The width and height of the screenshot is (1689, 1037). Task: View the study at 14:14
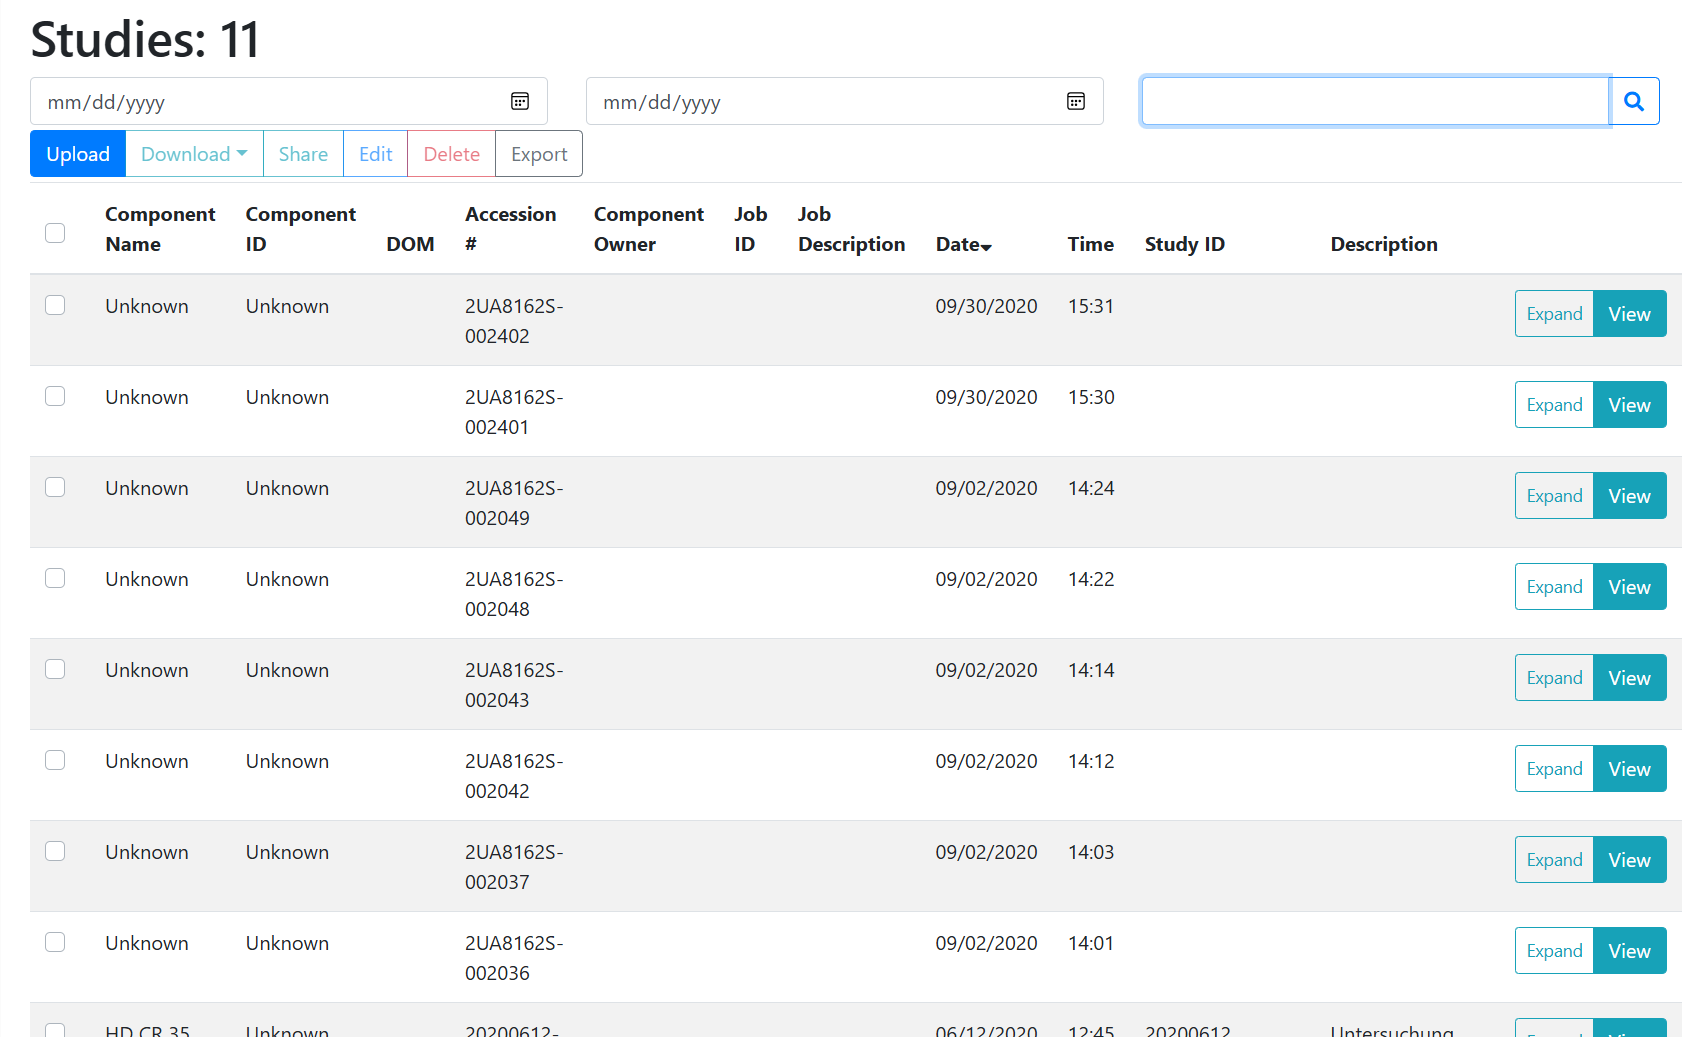click(1629, 678)
